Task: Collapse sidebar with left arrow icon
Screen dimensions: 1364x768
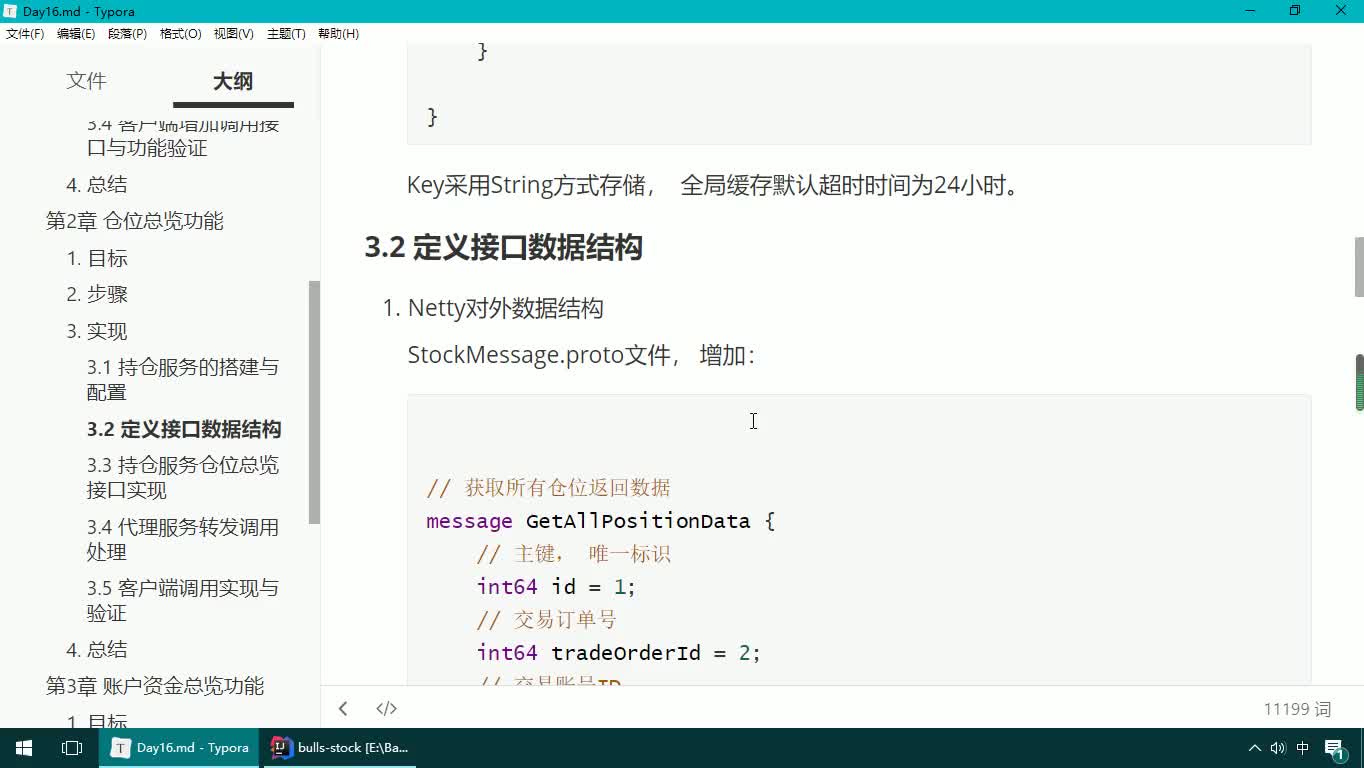Action: (343, 708)
